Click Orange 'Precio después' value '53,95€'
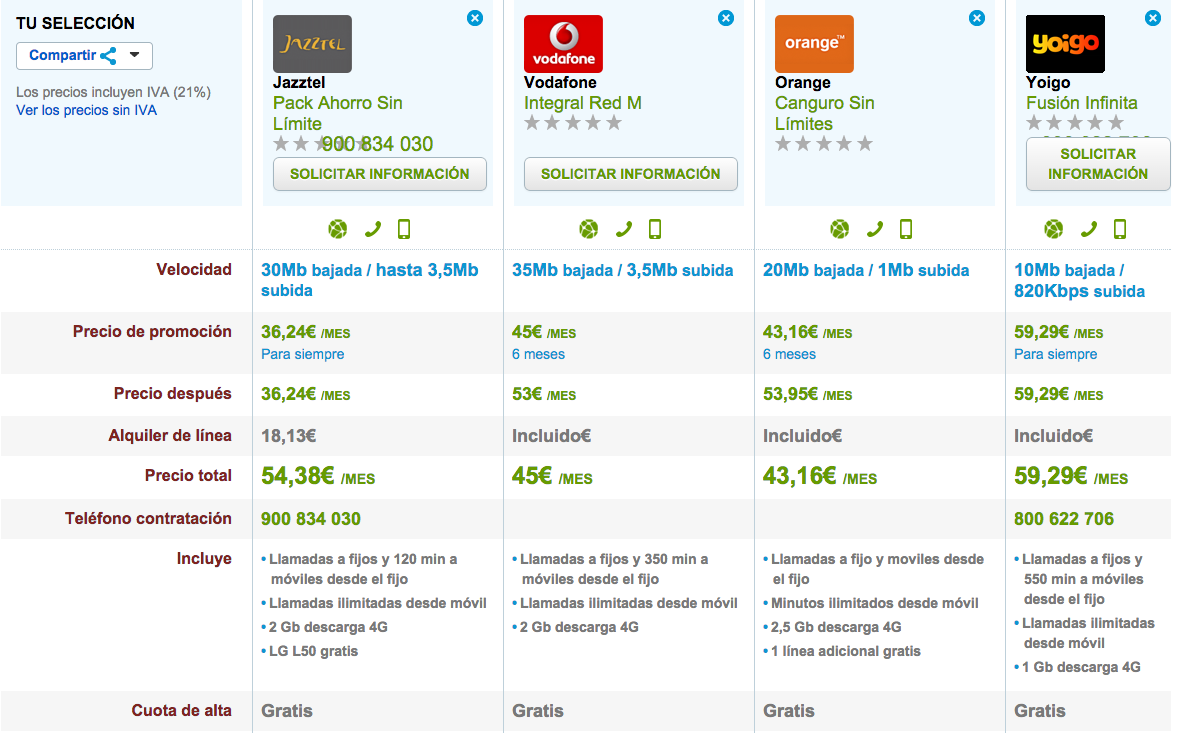Screen dimensions: 1179x733 coord(791,394)
